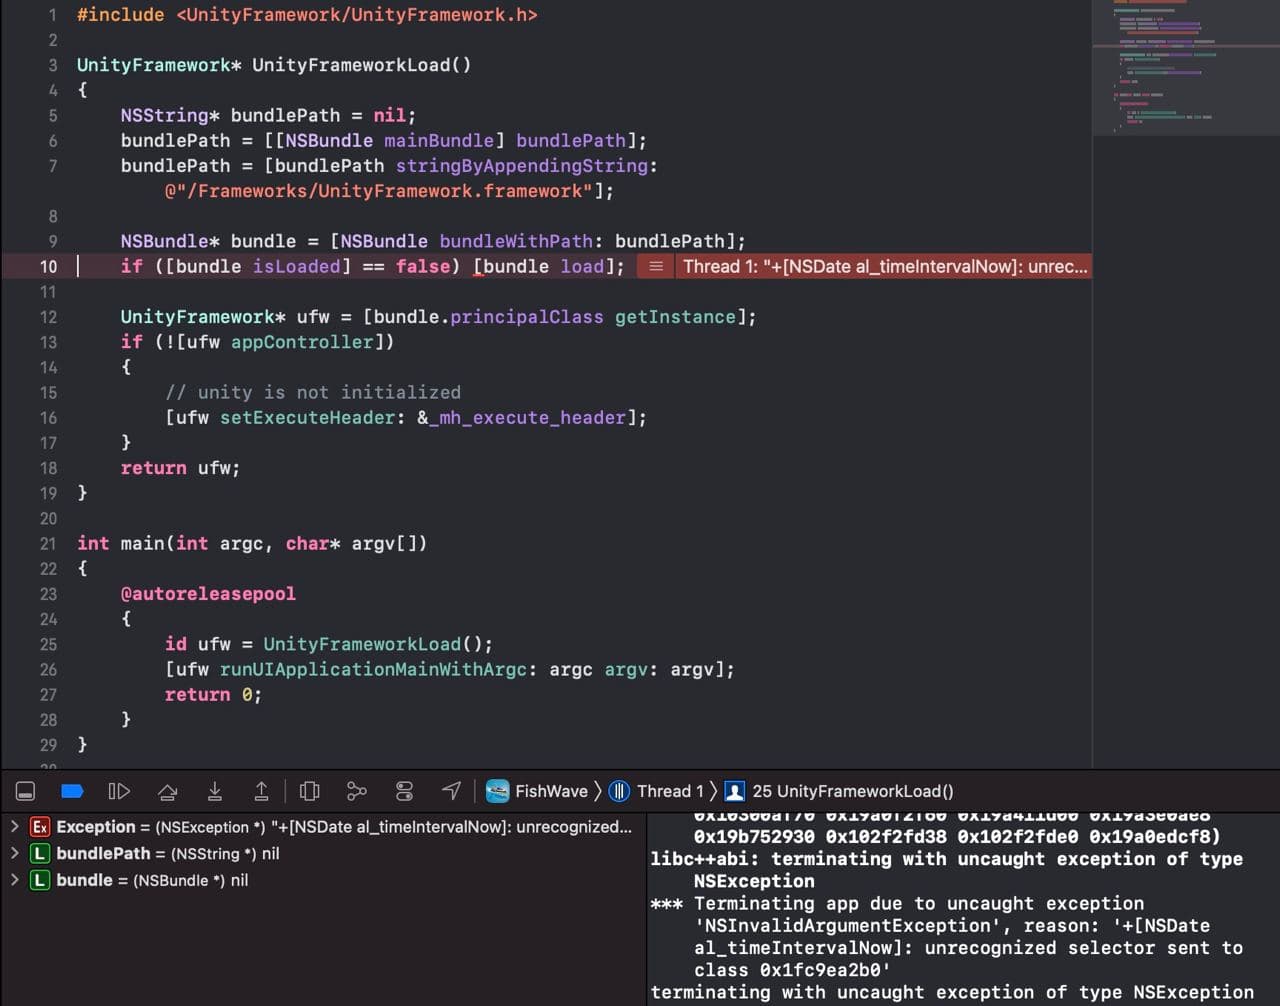Click the Thread 1 exception error message

point(880,266)
